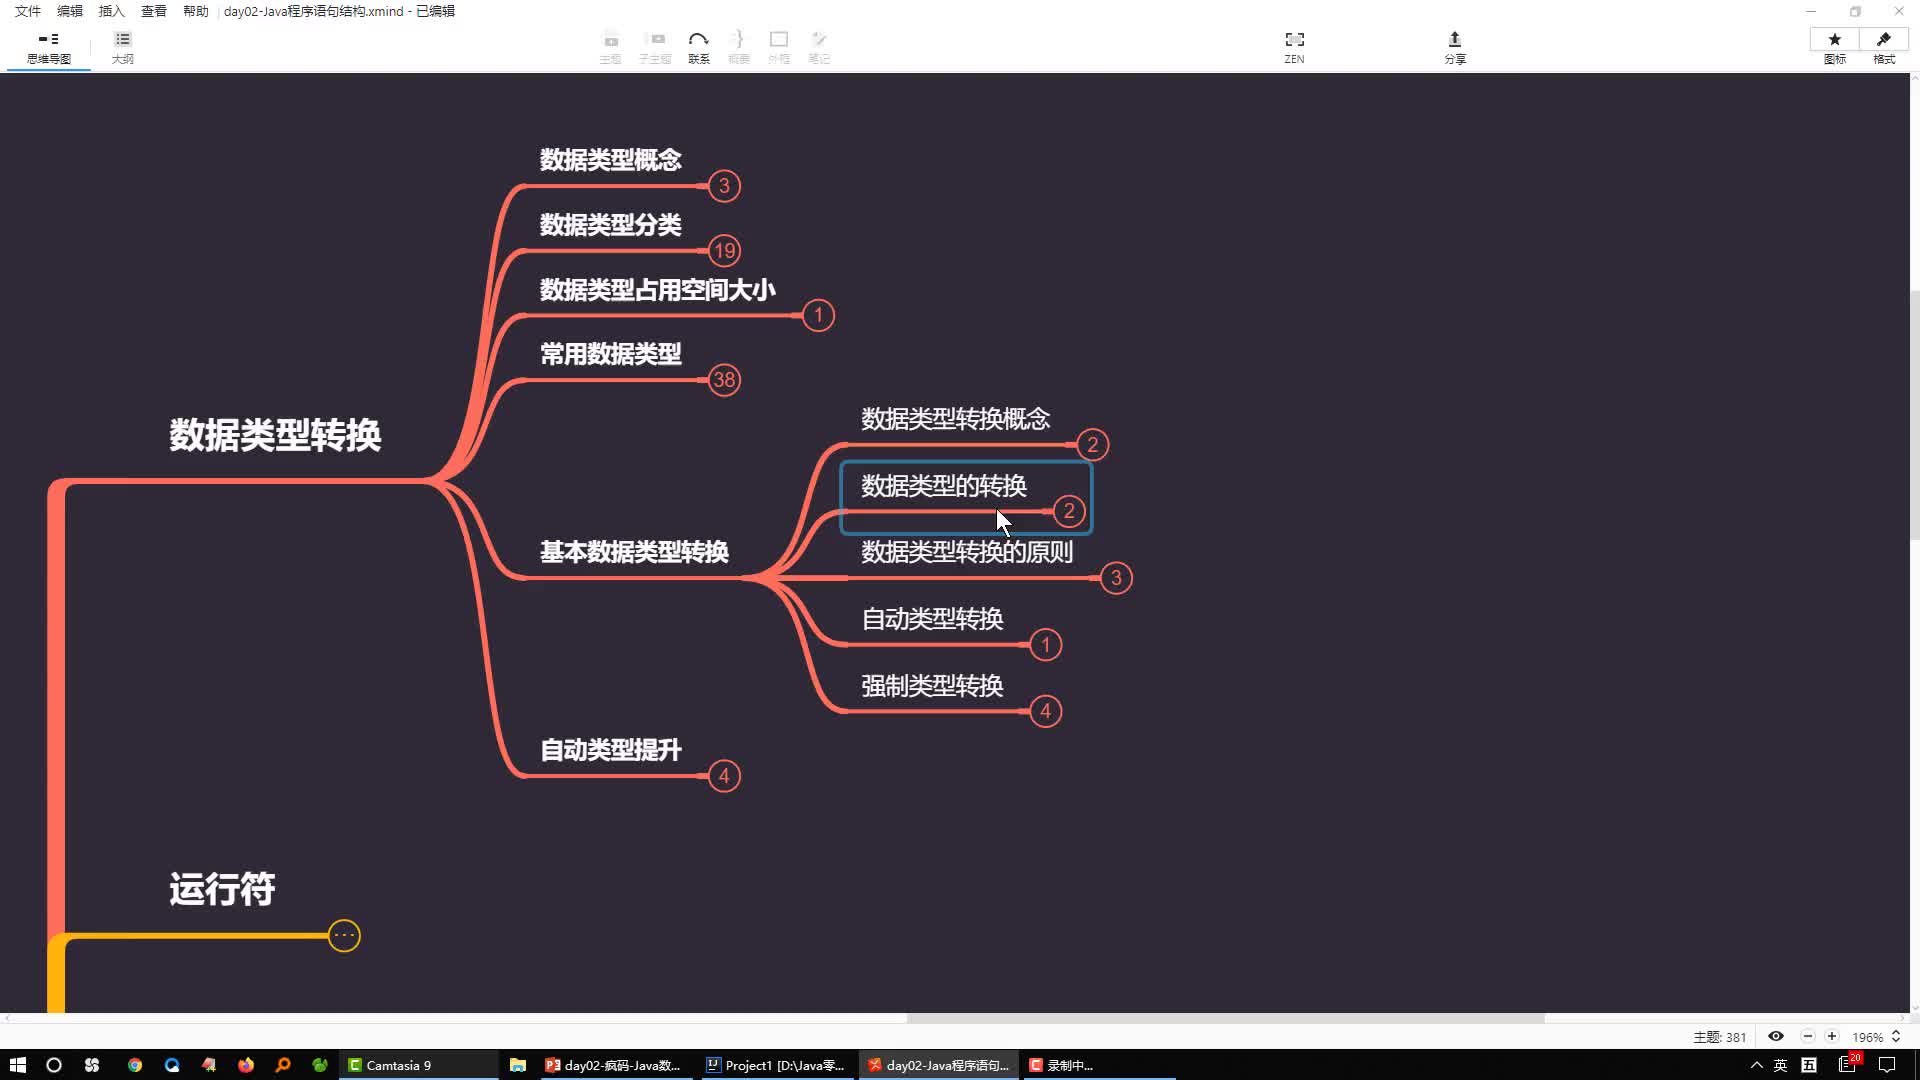This screenshot has height=1080, width=1920.
Task: Open the 查看 menu
Action: (x=154, y=11)
